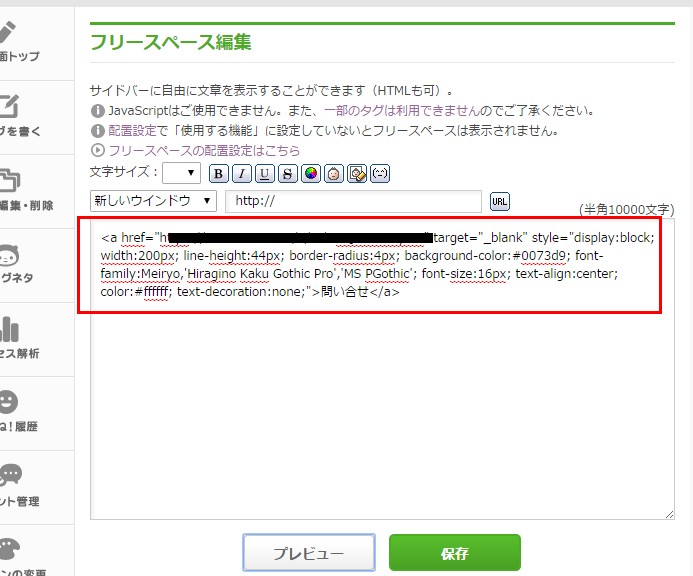Click the フリースペース編集 page heading
Image resolution: width=693 pixels, height=576 pixels.
click(x=171, y=42)
